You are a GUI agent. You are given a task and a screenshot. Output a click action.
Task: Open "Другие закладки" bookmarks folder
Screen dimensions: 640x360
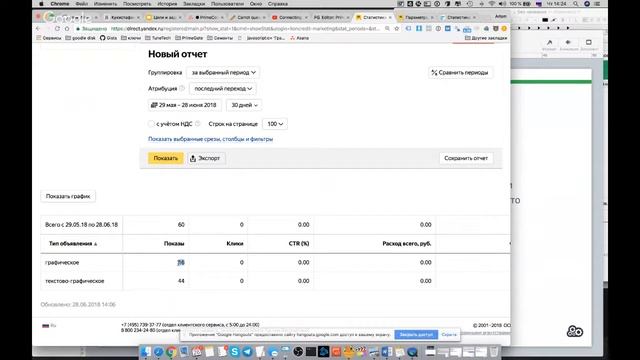click(x=486, y=38)
